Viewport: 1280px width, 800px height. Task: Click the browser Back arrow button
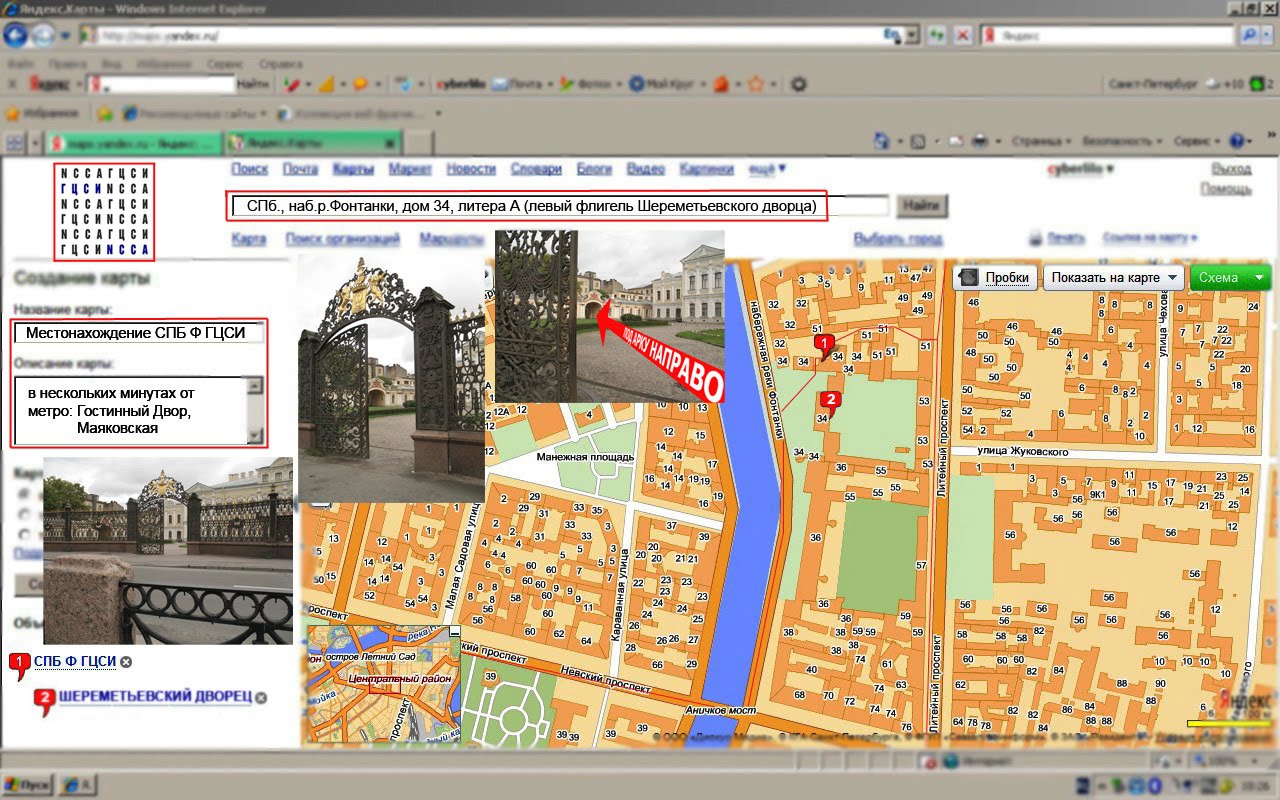click(x=16, y=35)
